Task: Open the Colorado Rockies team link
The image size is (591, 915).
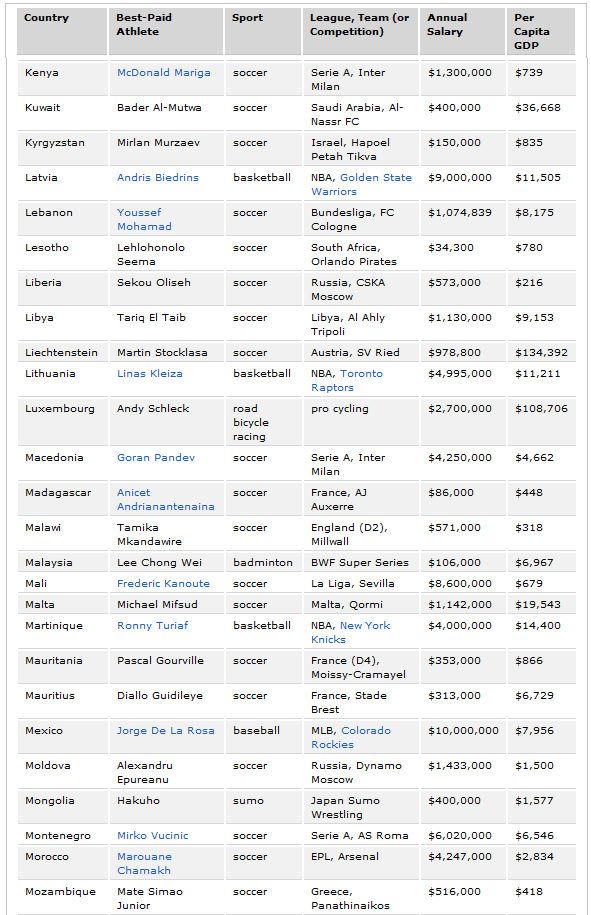Action: tap(351, 738)
